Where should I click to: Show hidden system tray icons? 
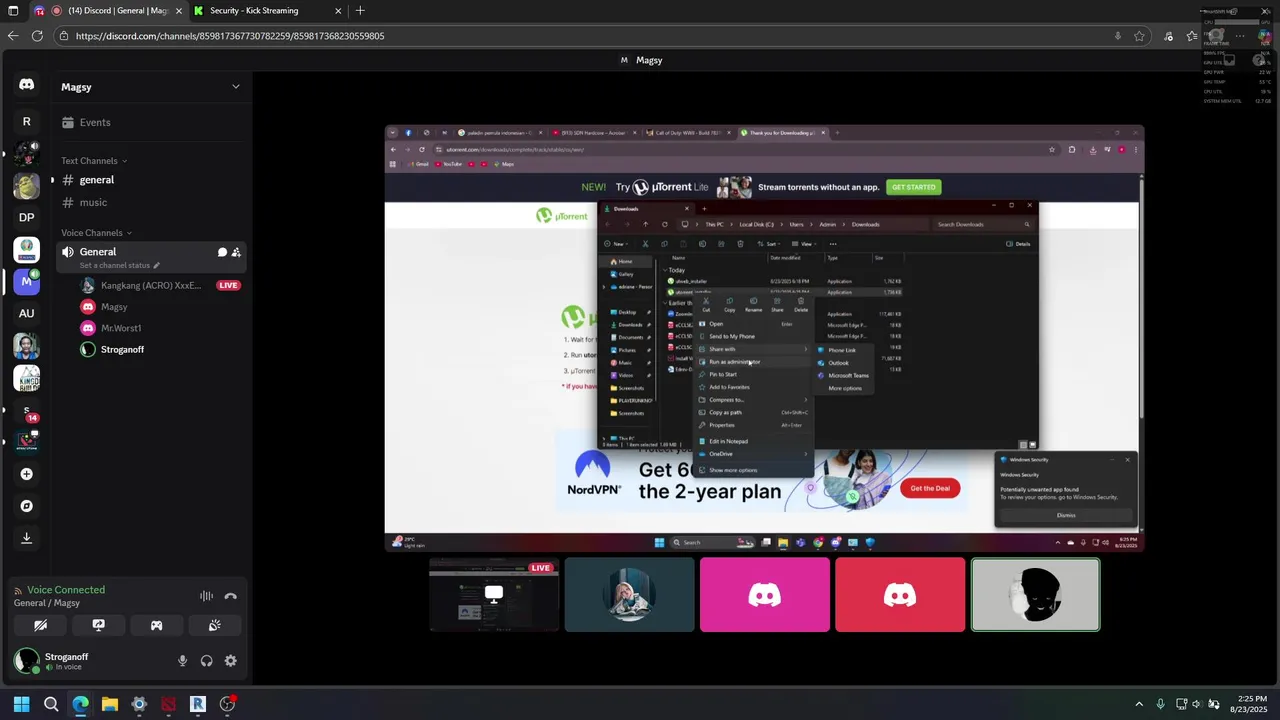pos(1138,704)
